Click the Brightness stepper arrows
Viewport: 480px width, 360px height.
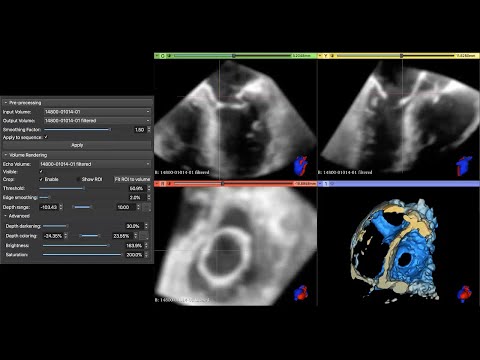(x=146, y=245)
